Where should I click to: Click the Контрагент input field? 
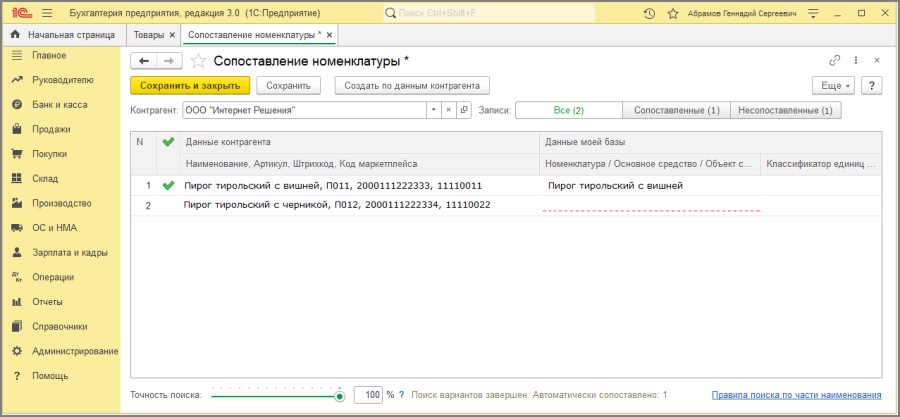tap(305, 110)
